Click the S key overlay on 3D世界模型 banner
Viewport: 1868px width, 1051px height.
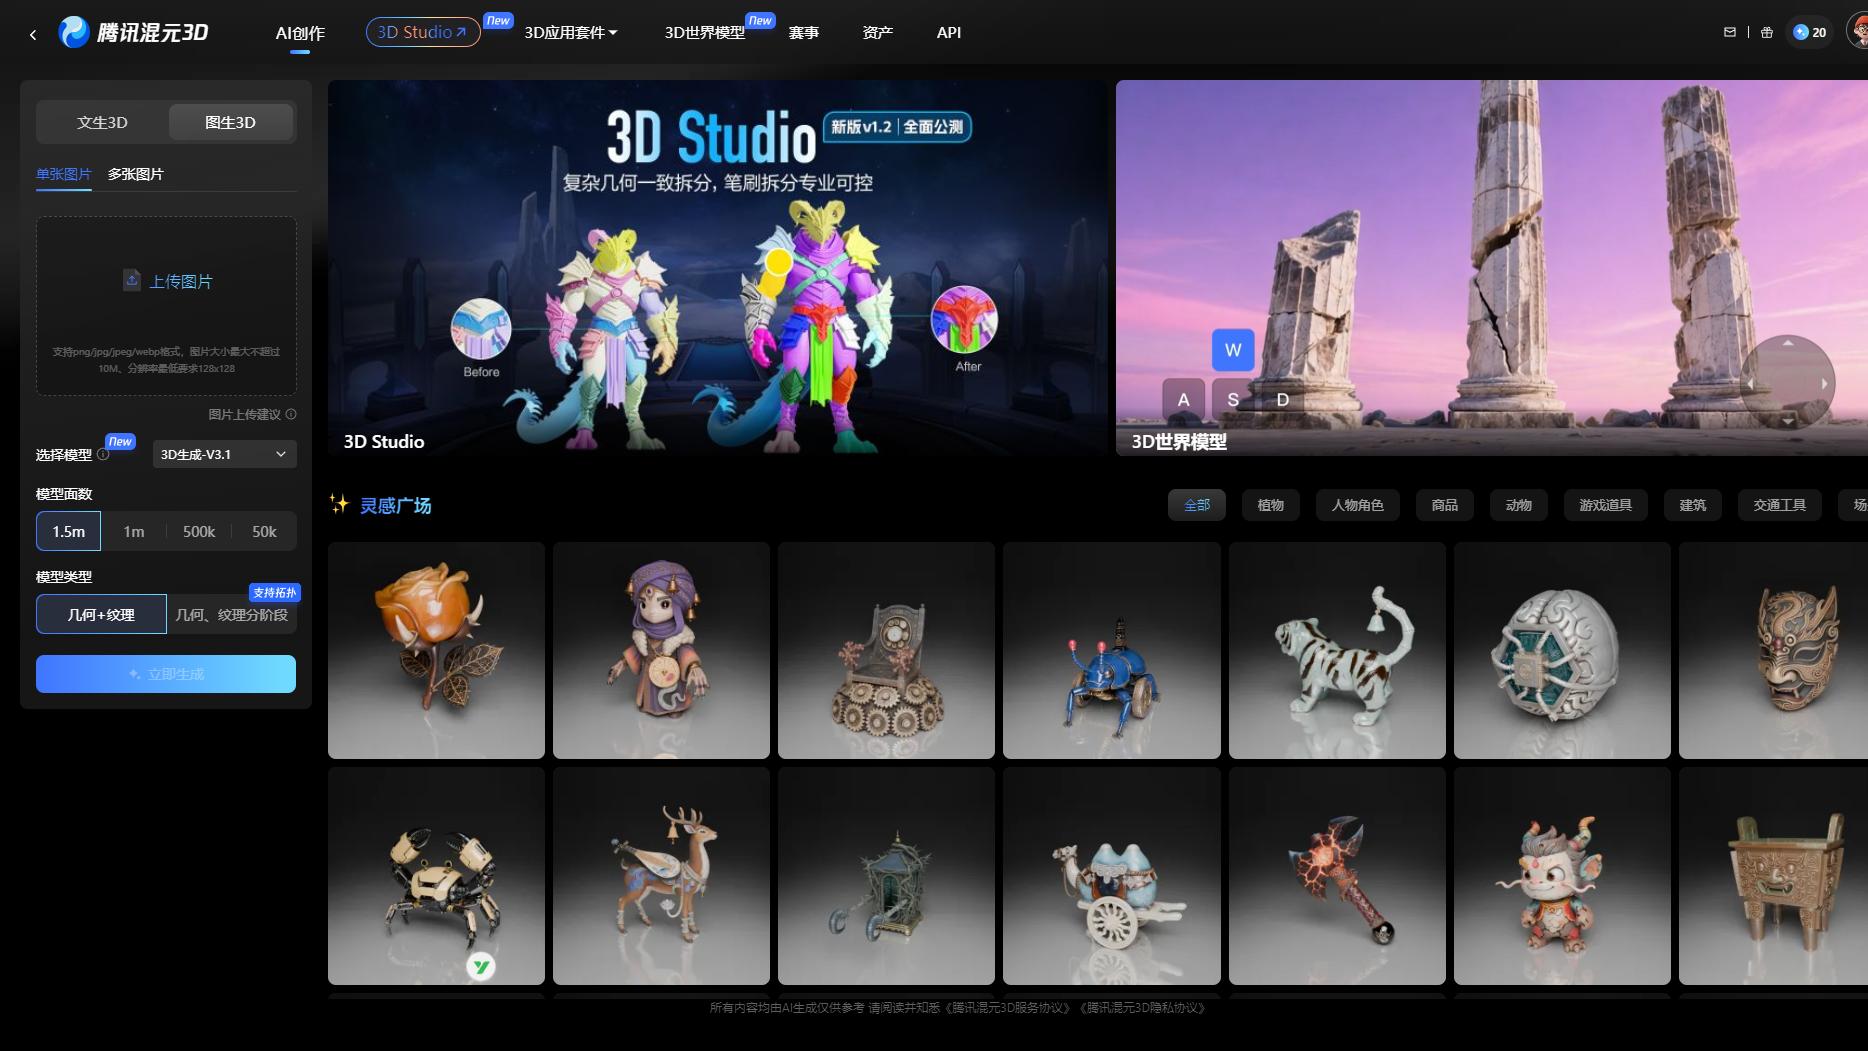1233,399
